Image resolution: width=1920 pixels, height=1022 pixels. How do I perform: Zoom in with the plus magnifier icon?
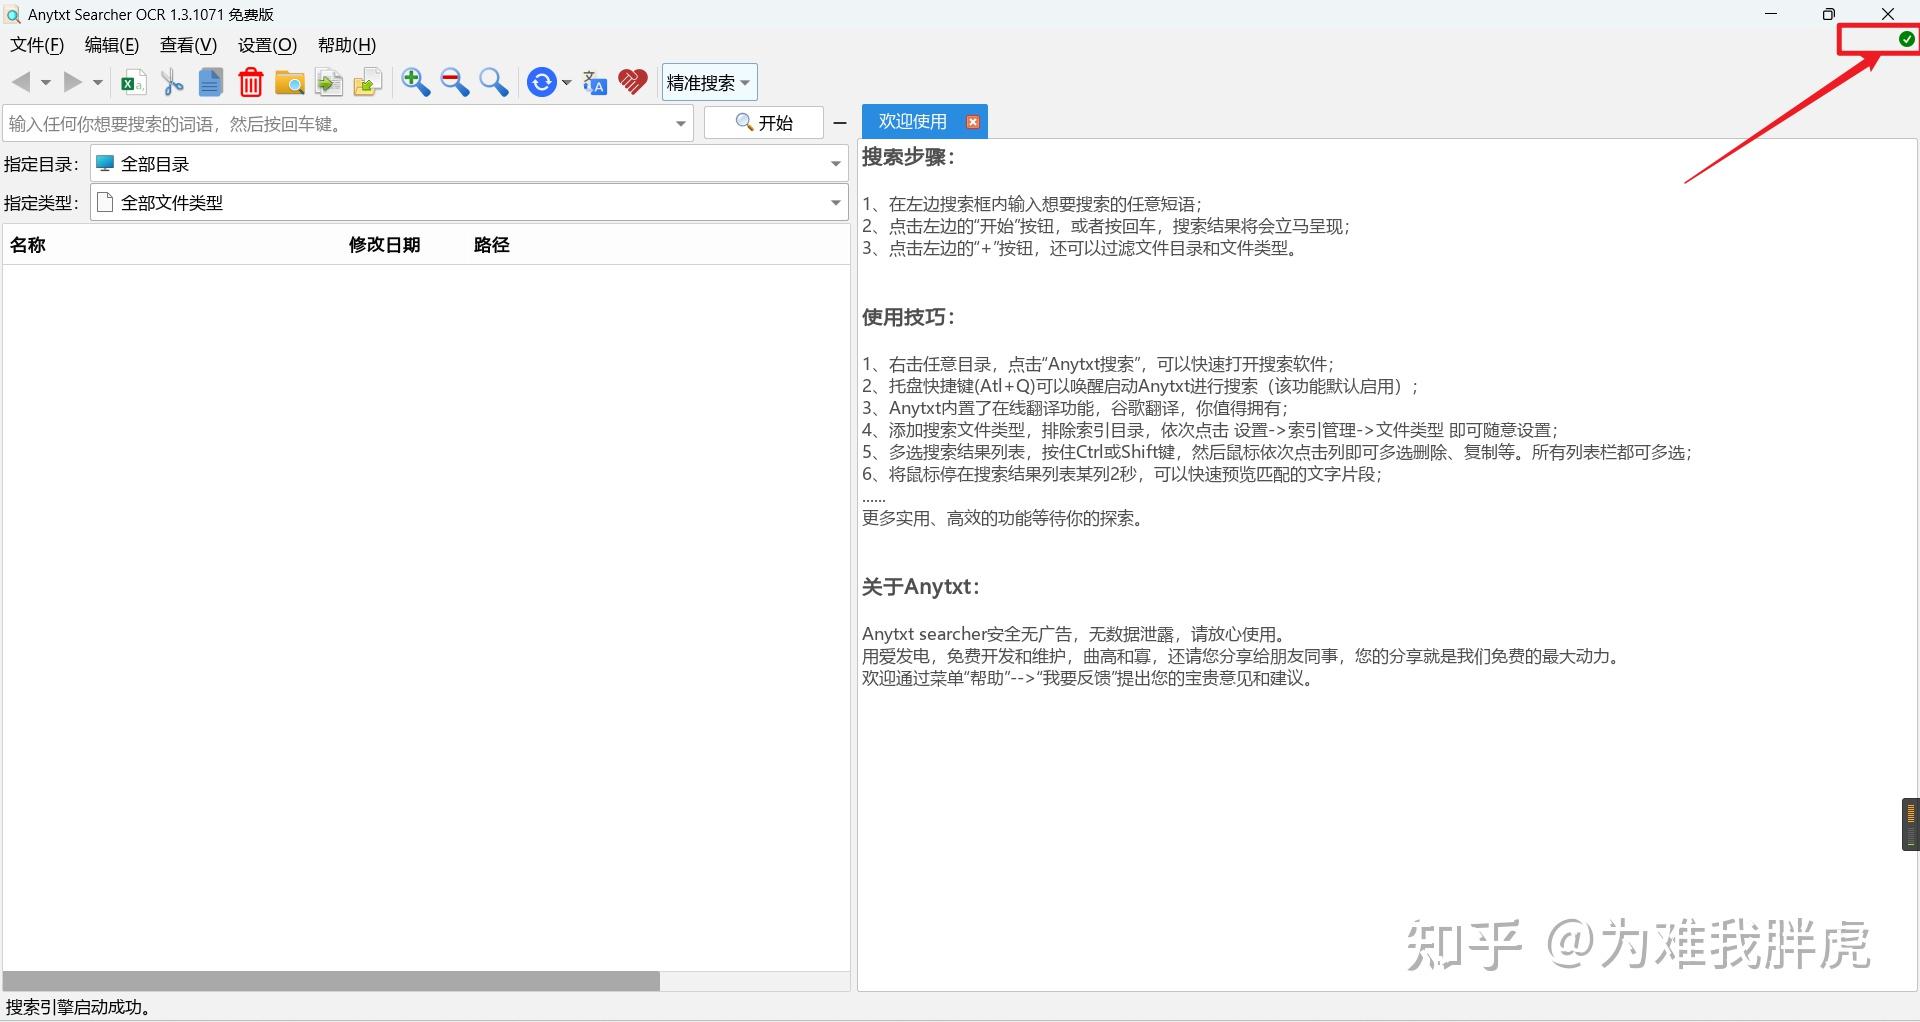pyautogui.click(x=414, y=82)
